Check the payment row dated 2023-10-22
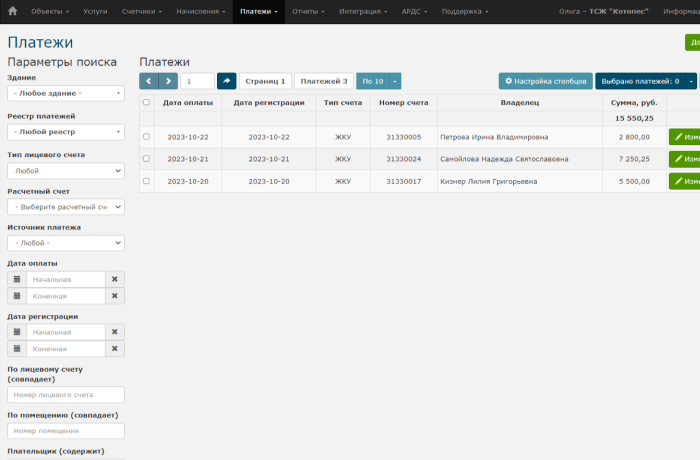 click(x=146, y=137)
